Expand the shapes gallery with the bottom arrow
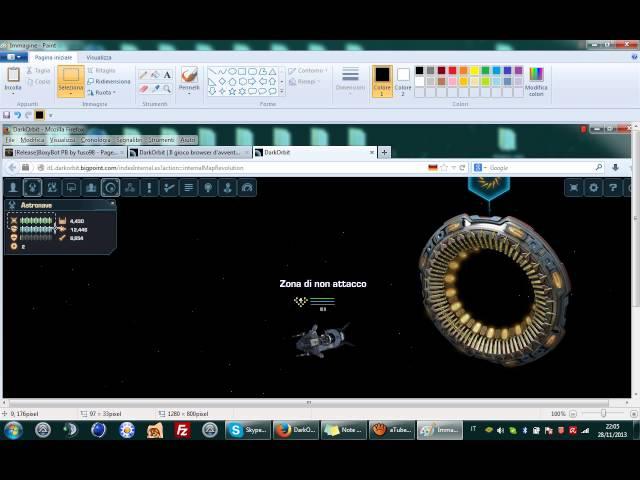The height and width of the screenshot is (480, 640). pos(282,91)
